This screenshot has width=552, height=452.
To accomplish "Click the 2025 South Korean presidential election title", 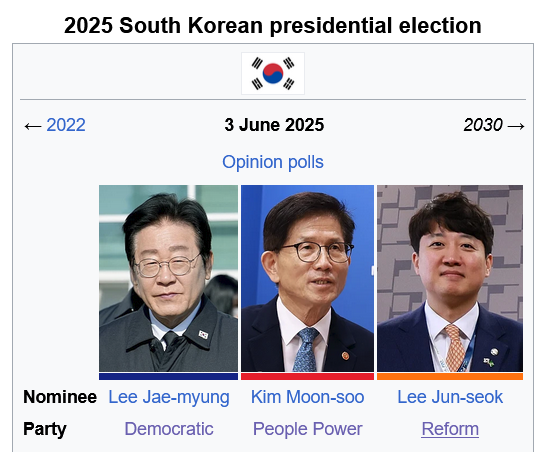I will 273,26.
